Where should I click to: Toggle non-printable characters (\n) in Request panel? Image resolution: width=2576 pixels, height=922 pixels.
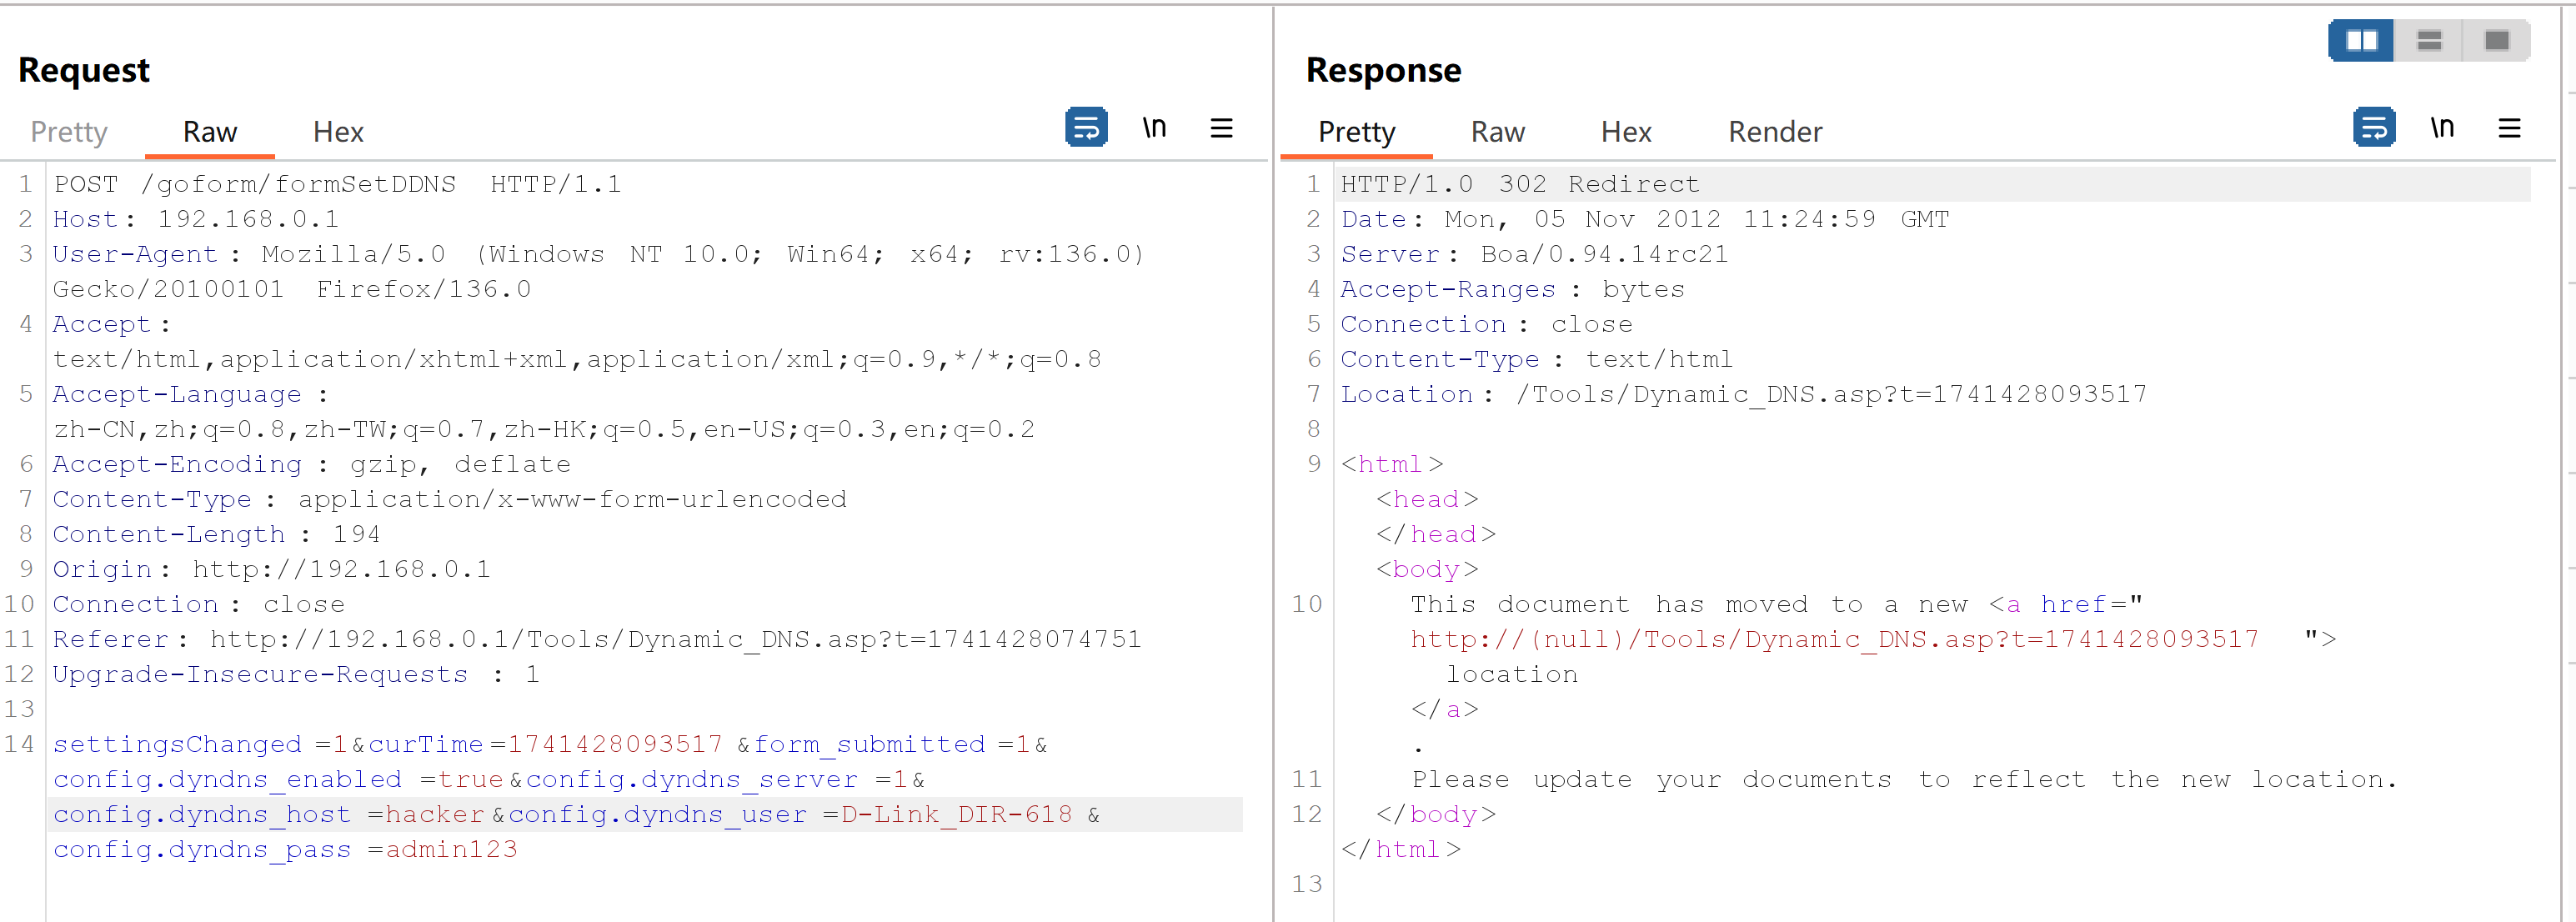click(1154, 127)
